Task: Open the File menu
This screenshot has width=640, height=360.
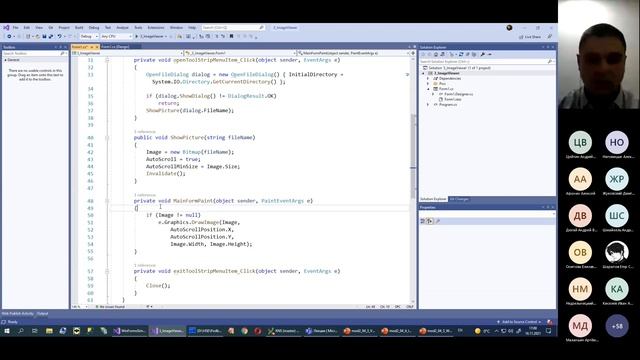Action: 16,27
